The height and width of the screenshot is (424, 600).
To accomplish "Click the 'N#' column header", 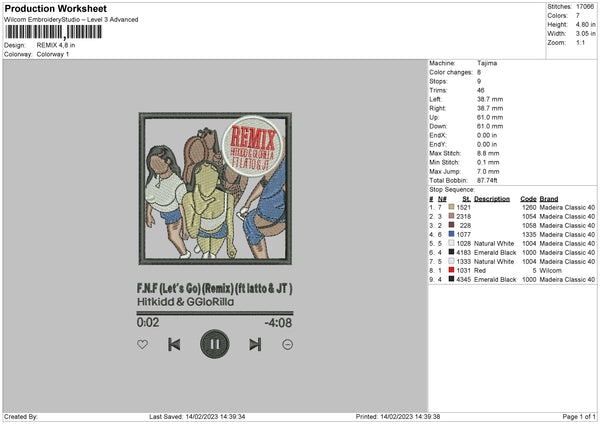I will point(442,199).
